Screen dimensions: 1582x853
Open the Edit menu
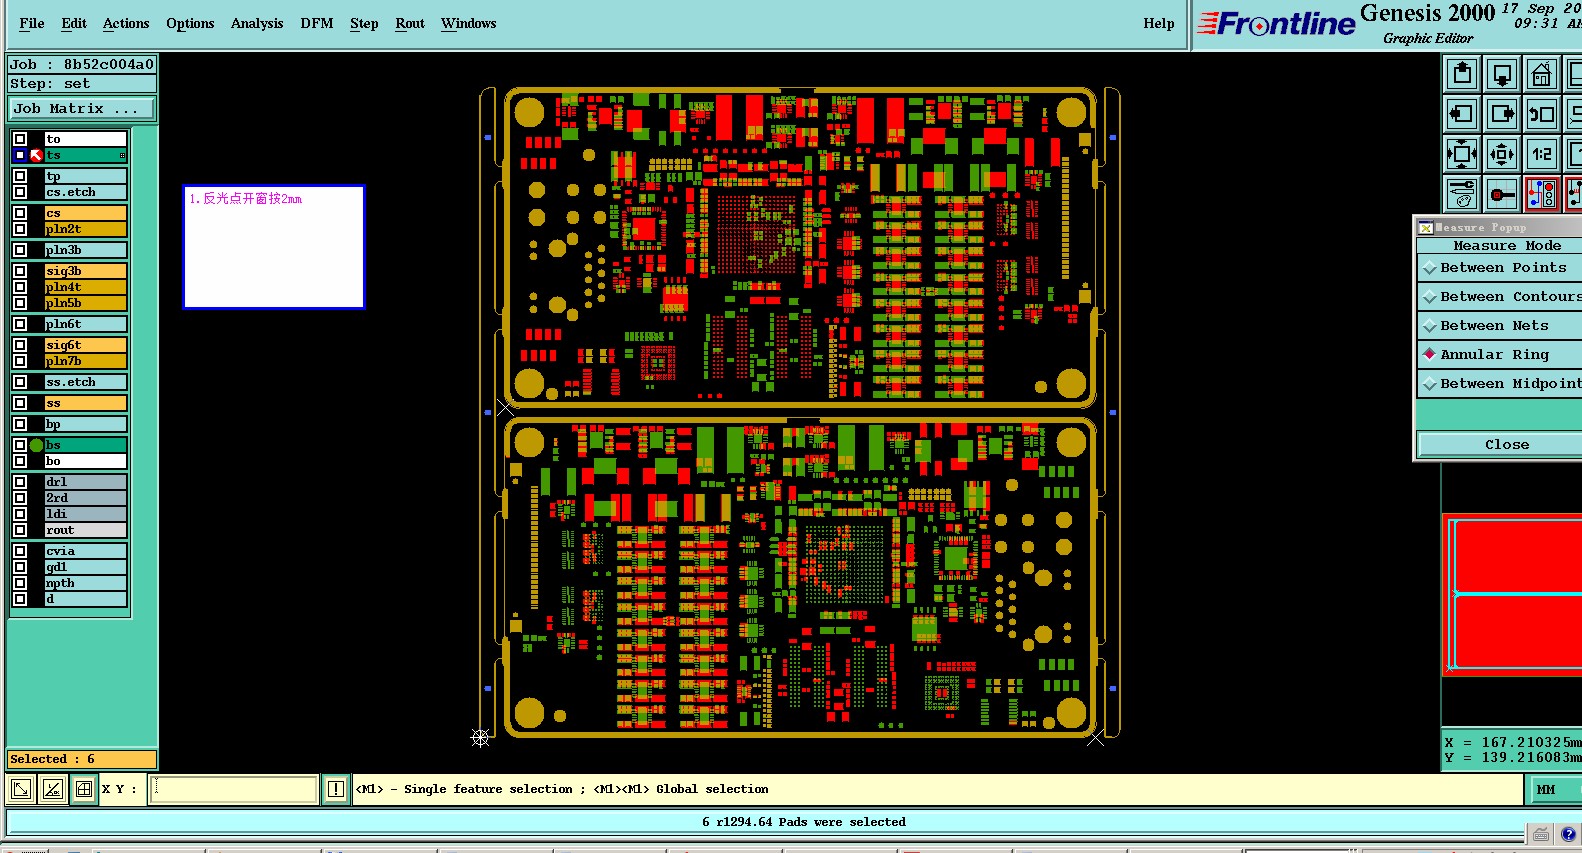[74, 24]
